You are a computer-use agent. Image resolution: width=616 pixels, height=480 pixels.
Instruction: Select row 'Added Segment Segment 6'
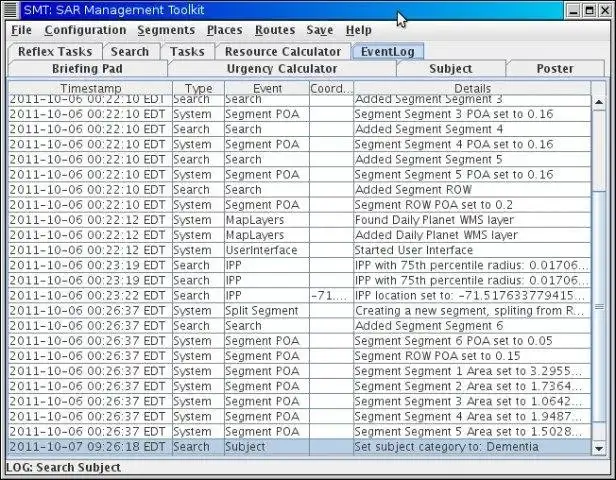point(299,326)
